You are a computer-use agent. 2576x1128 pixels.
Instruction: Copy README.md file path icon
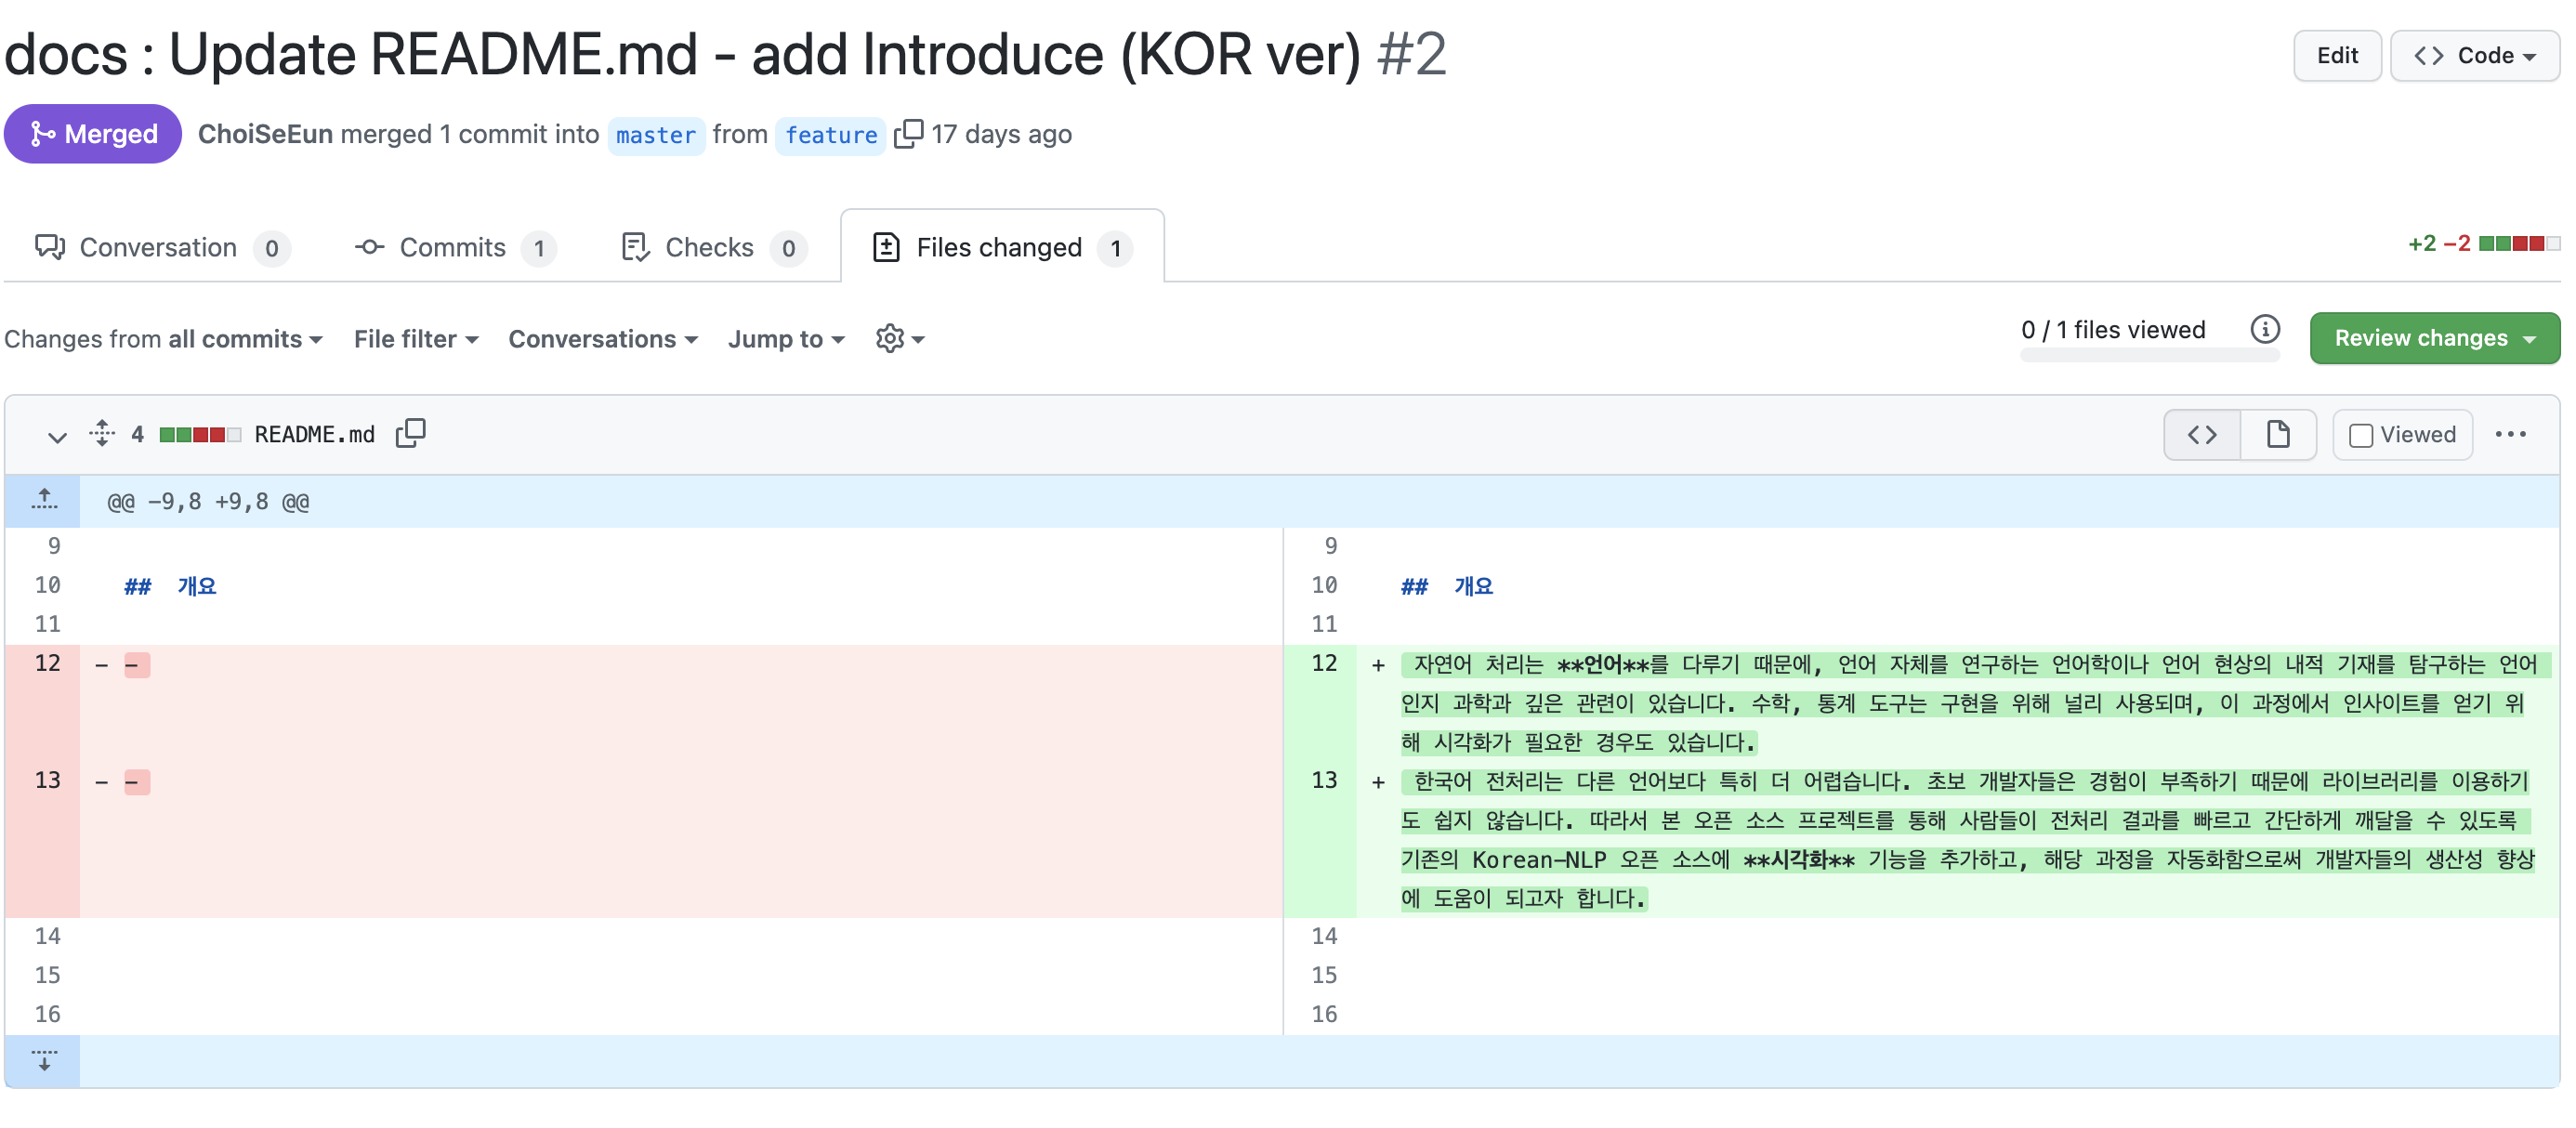410,434
